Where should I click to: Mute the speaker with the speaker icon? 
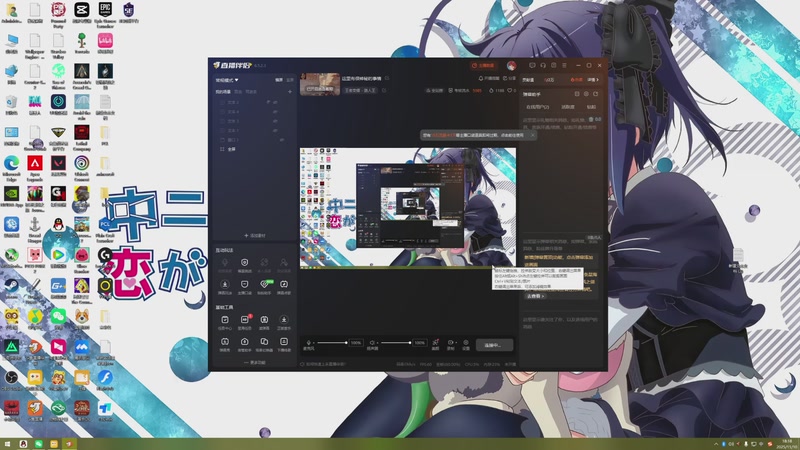(372, 343)
